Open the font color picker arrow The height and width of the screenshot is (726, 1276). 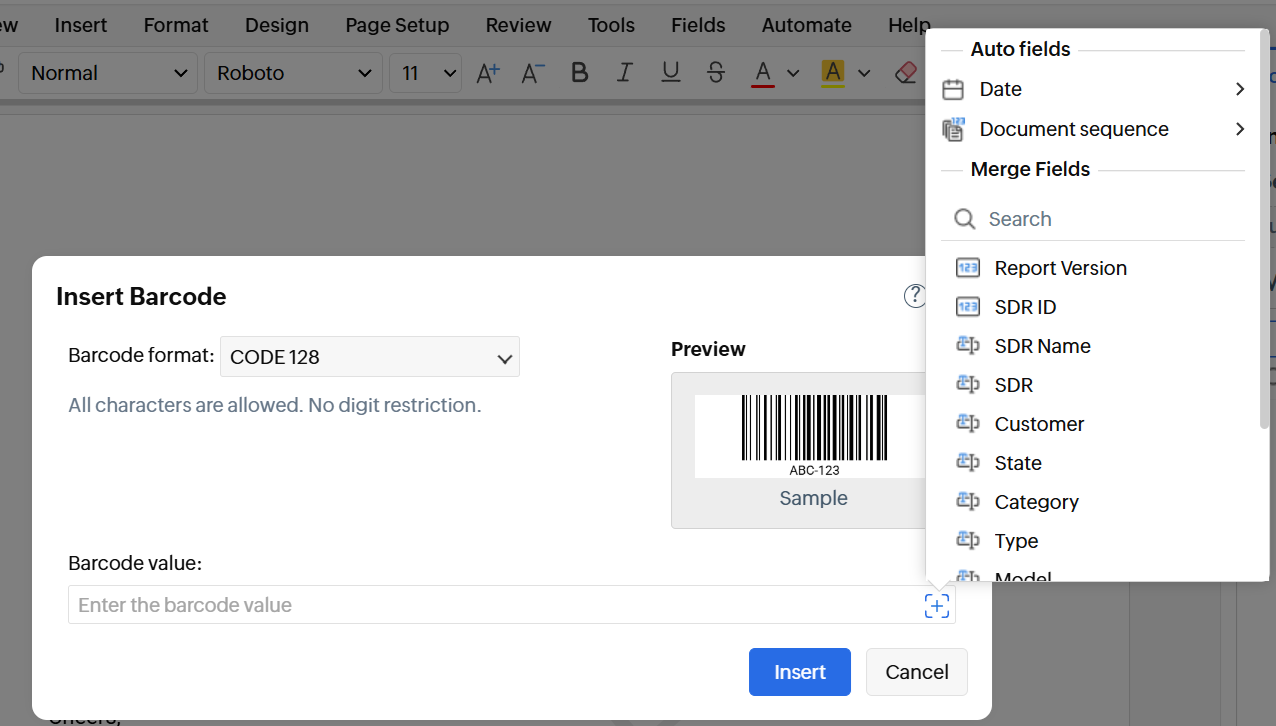coord(793,73)
